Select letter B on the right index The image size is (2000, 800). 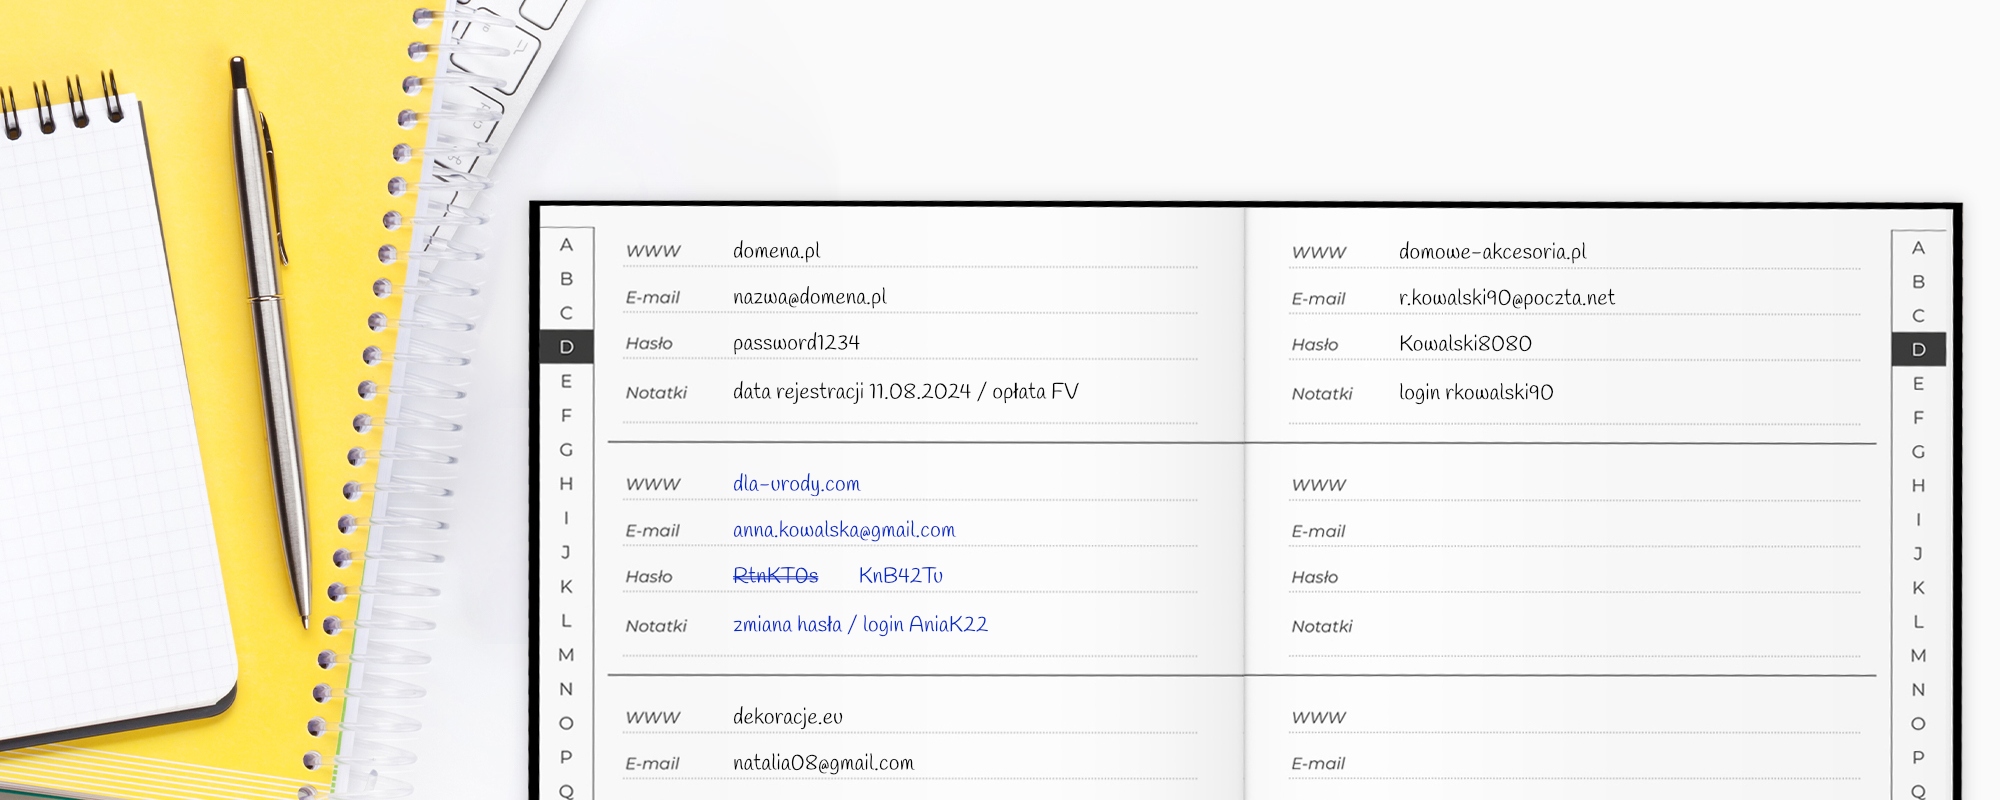[x=1918, y=282]
